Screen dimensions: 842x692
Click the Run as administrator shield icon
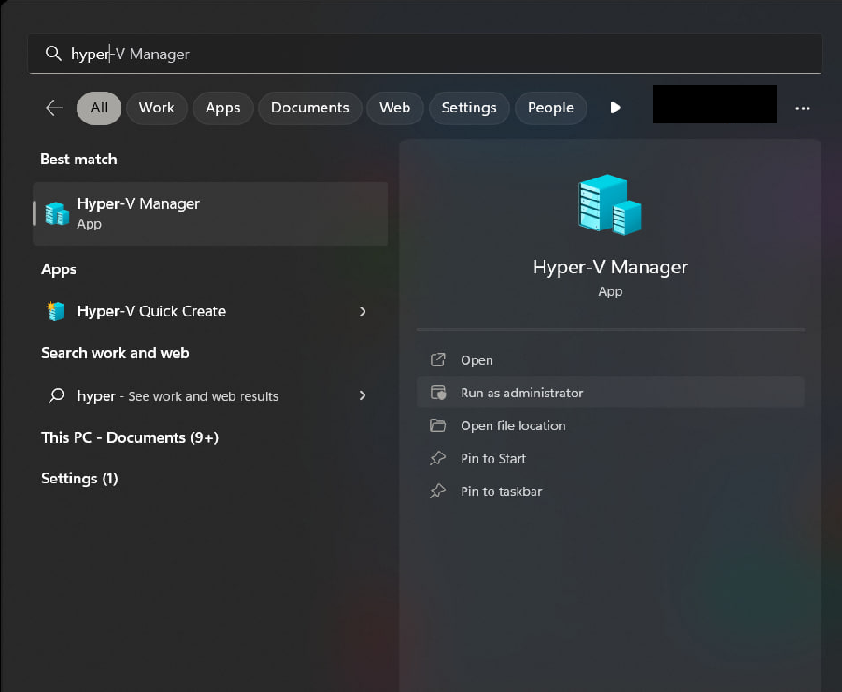point(438,392)
